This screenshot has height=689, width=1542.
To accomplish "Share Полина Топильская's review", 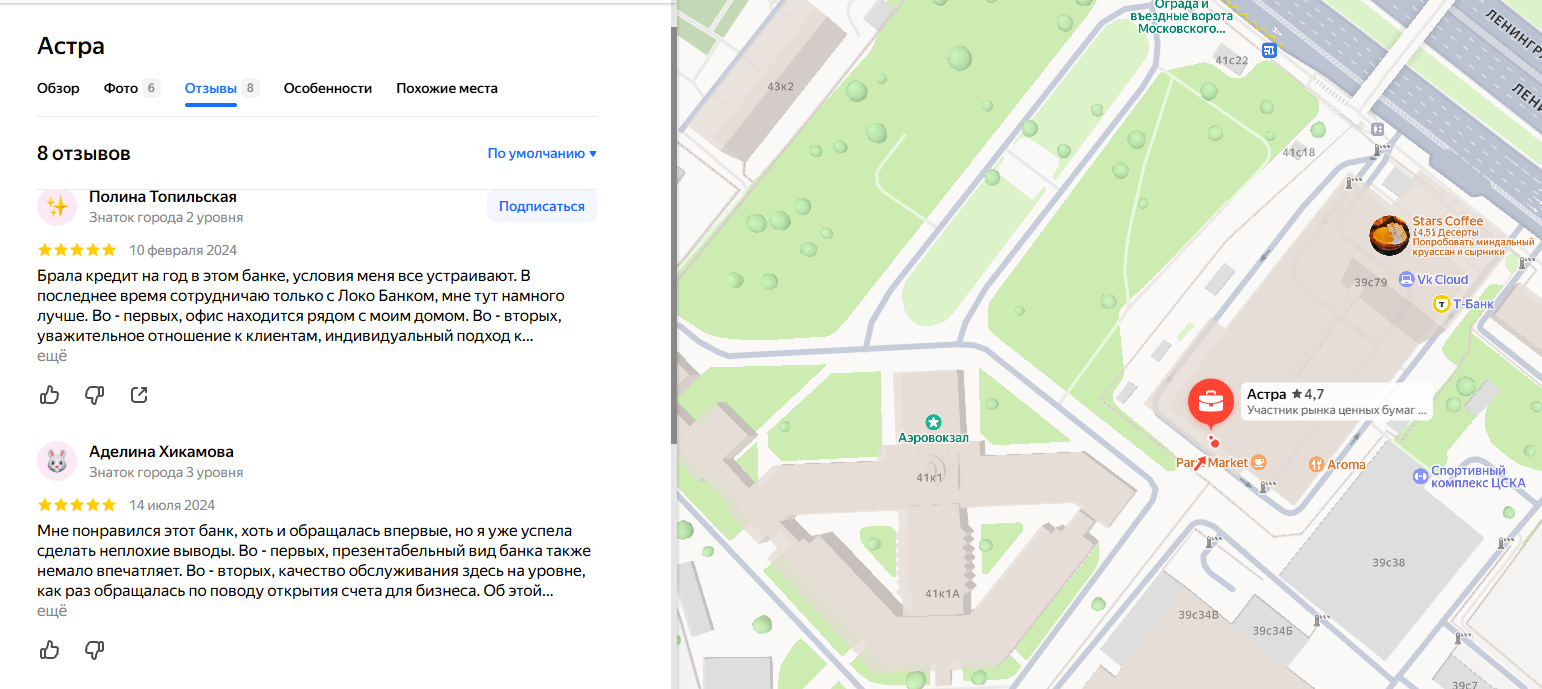I will [x=139, y=395].
